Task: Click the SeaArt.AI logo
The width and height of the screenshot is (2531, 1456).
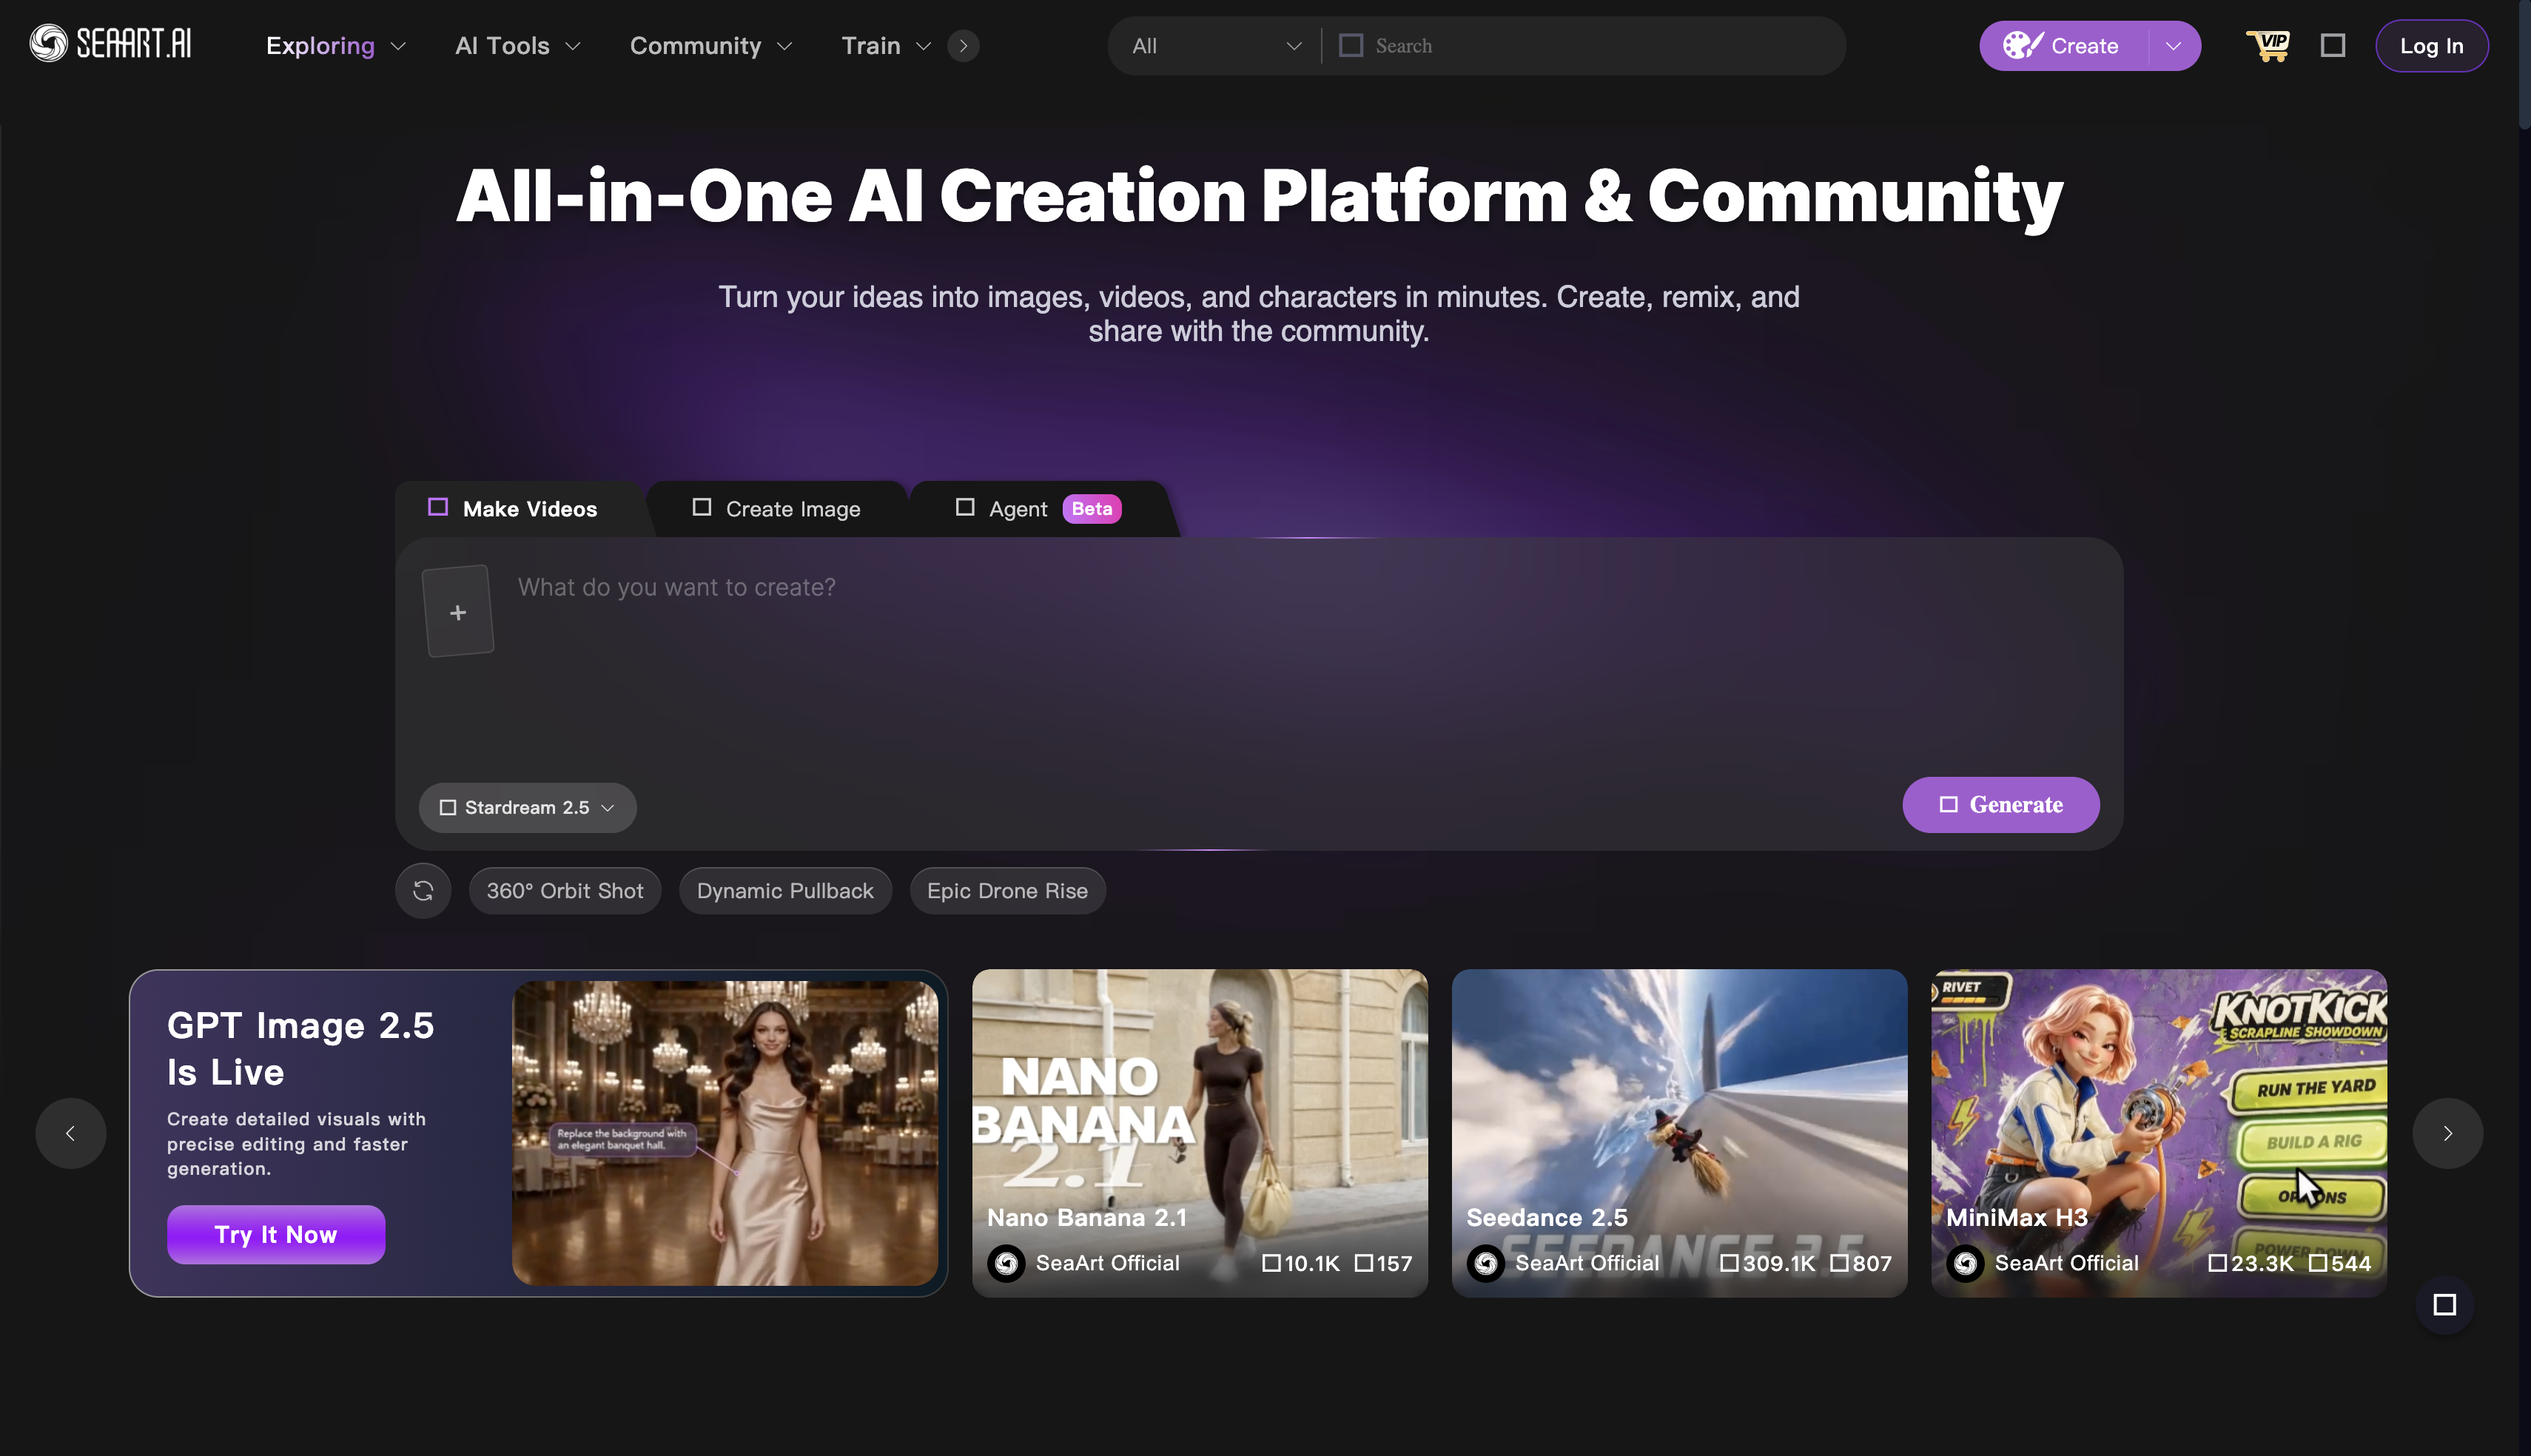Action: pos(110,44)
